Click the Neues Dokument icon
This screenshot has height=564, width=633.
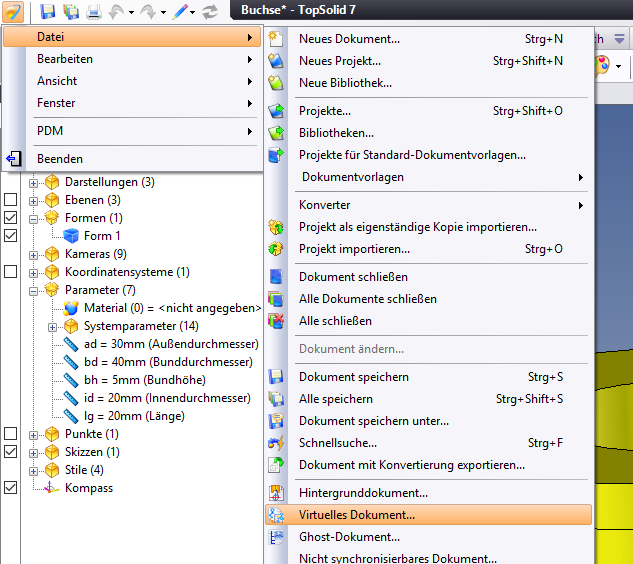pos(276,39)
